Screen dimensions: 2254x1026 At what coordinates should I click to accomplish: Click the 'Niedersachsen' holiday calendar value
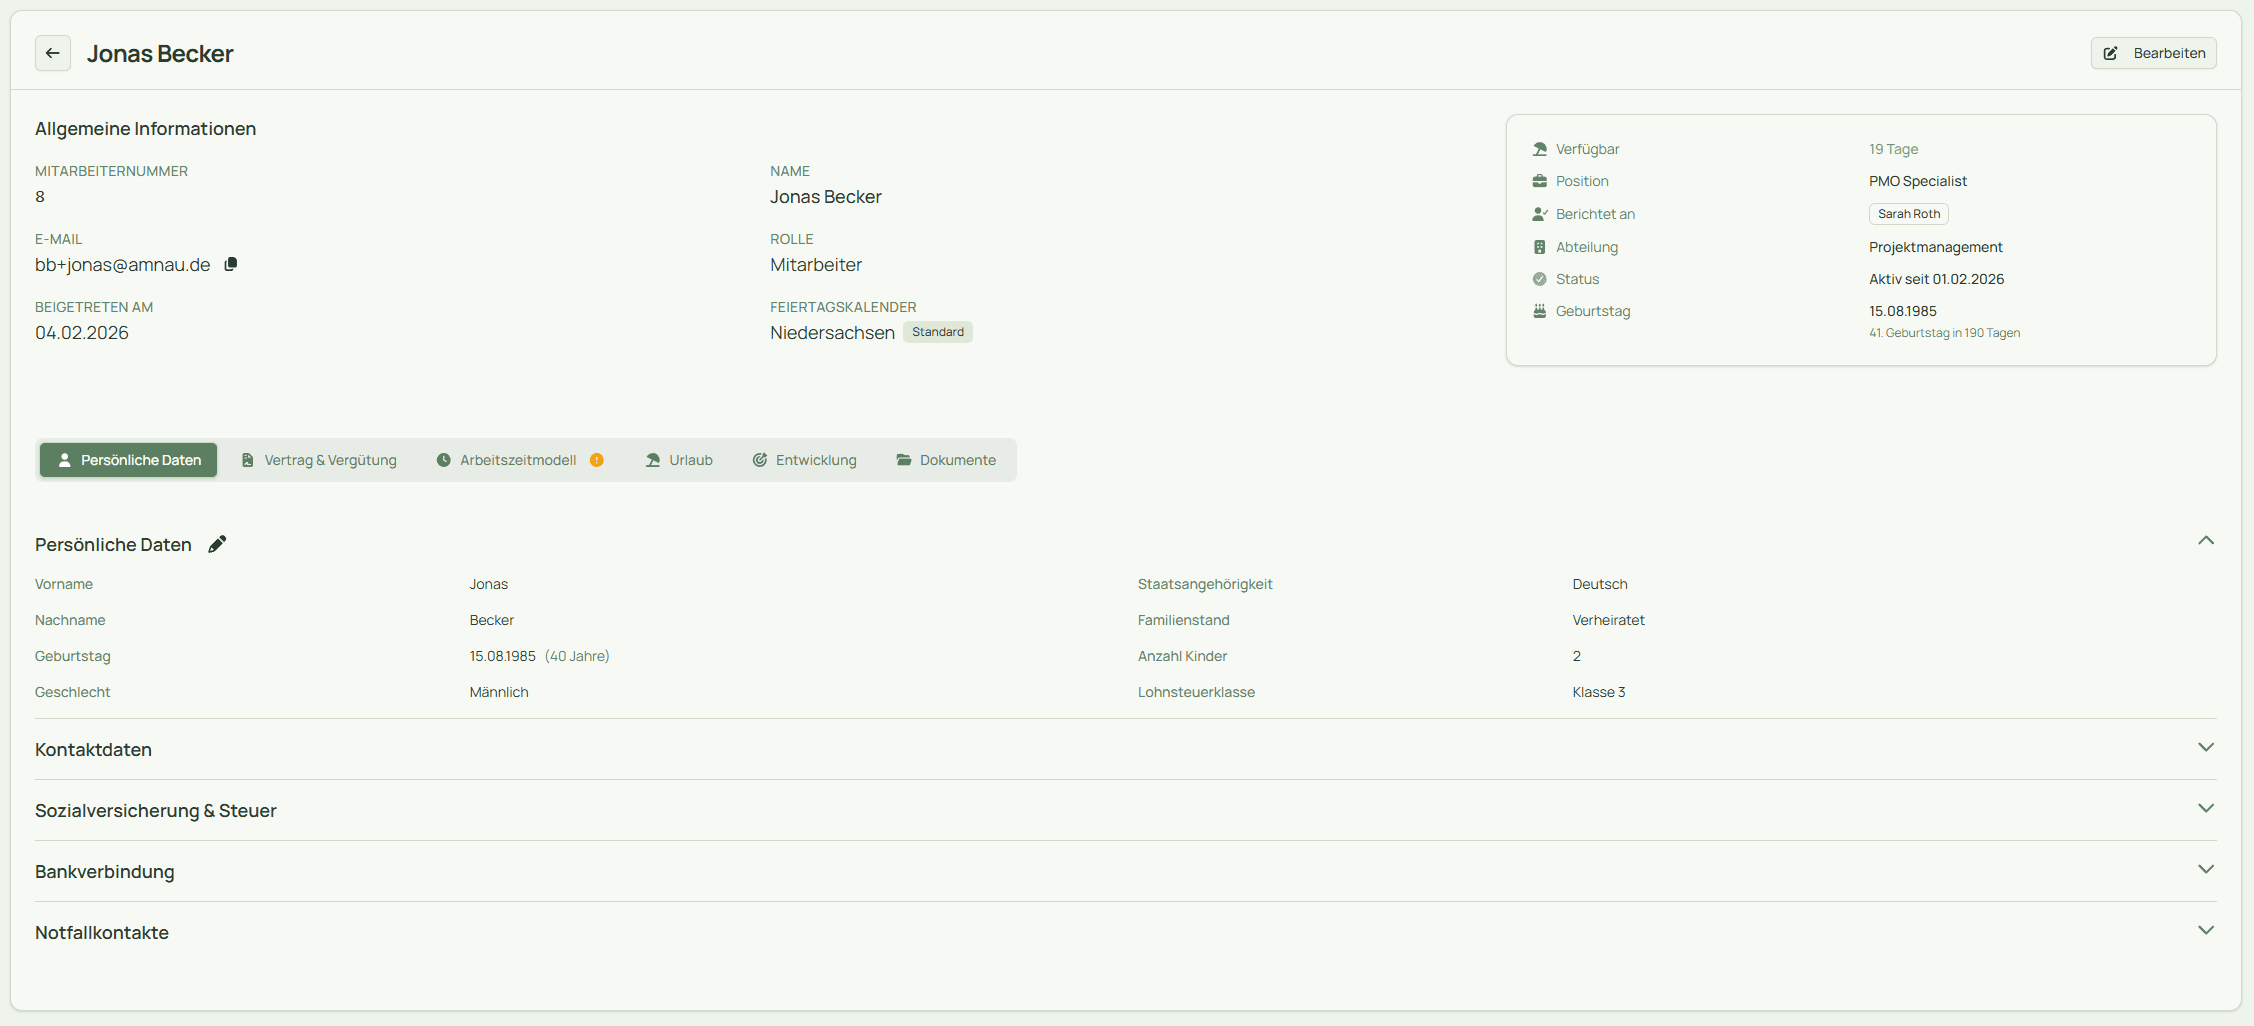tap(832, 333)
